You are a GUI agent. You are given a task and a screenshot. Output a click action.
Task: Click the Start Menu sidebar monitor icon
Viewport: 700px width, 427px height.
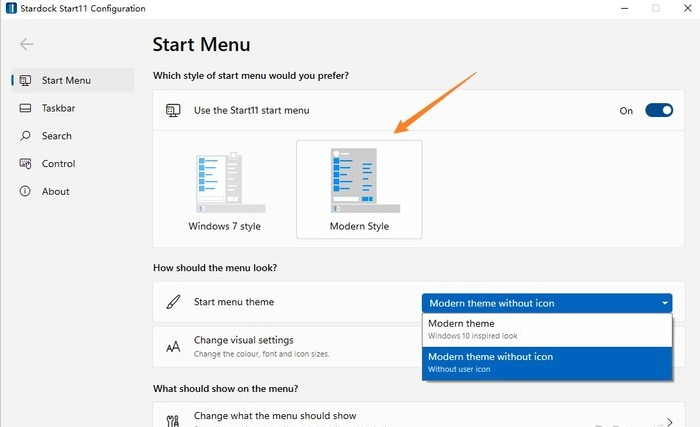(x=25, y=80)
